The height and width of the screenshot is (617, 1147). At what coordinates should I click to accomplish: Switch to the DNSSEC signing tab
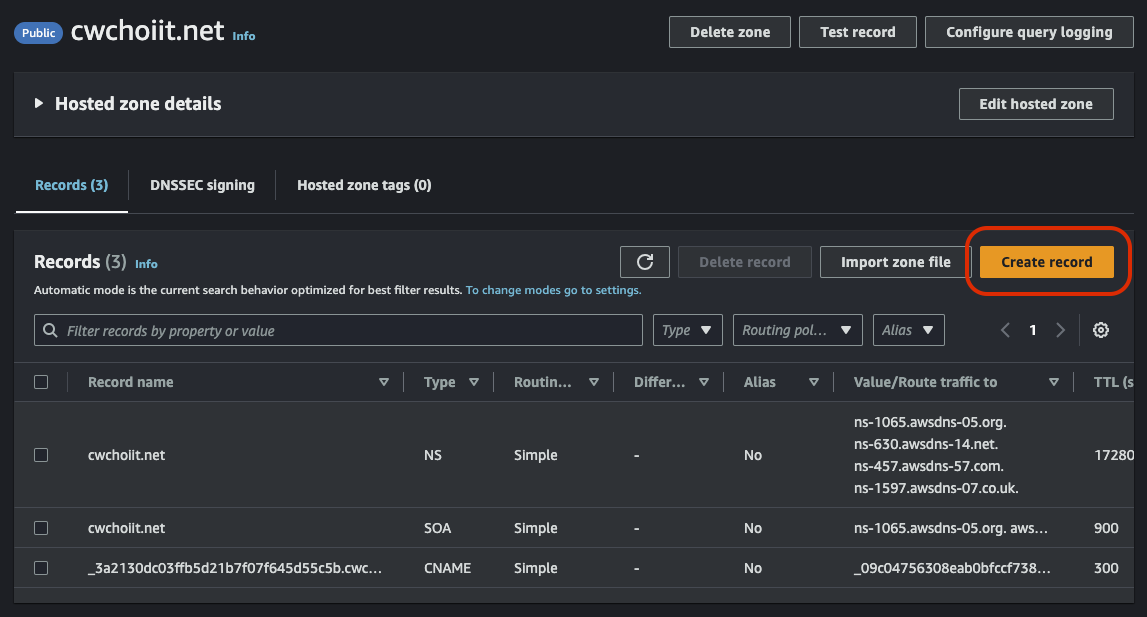(202, 185)
